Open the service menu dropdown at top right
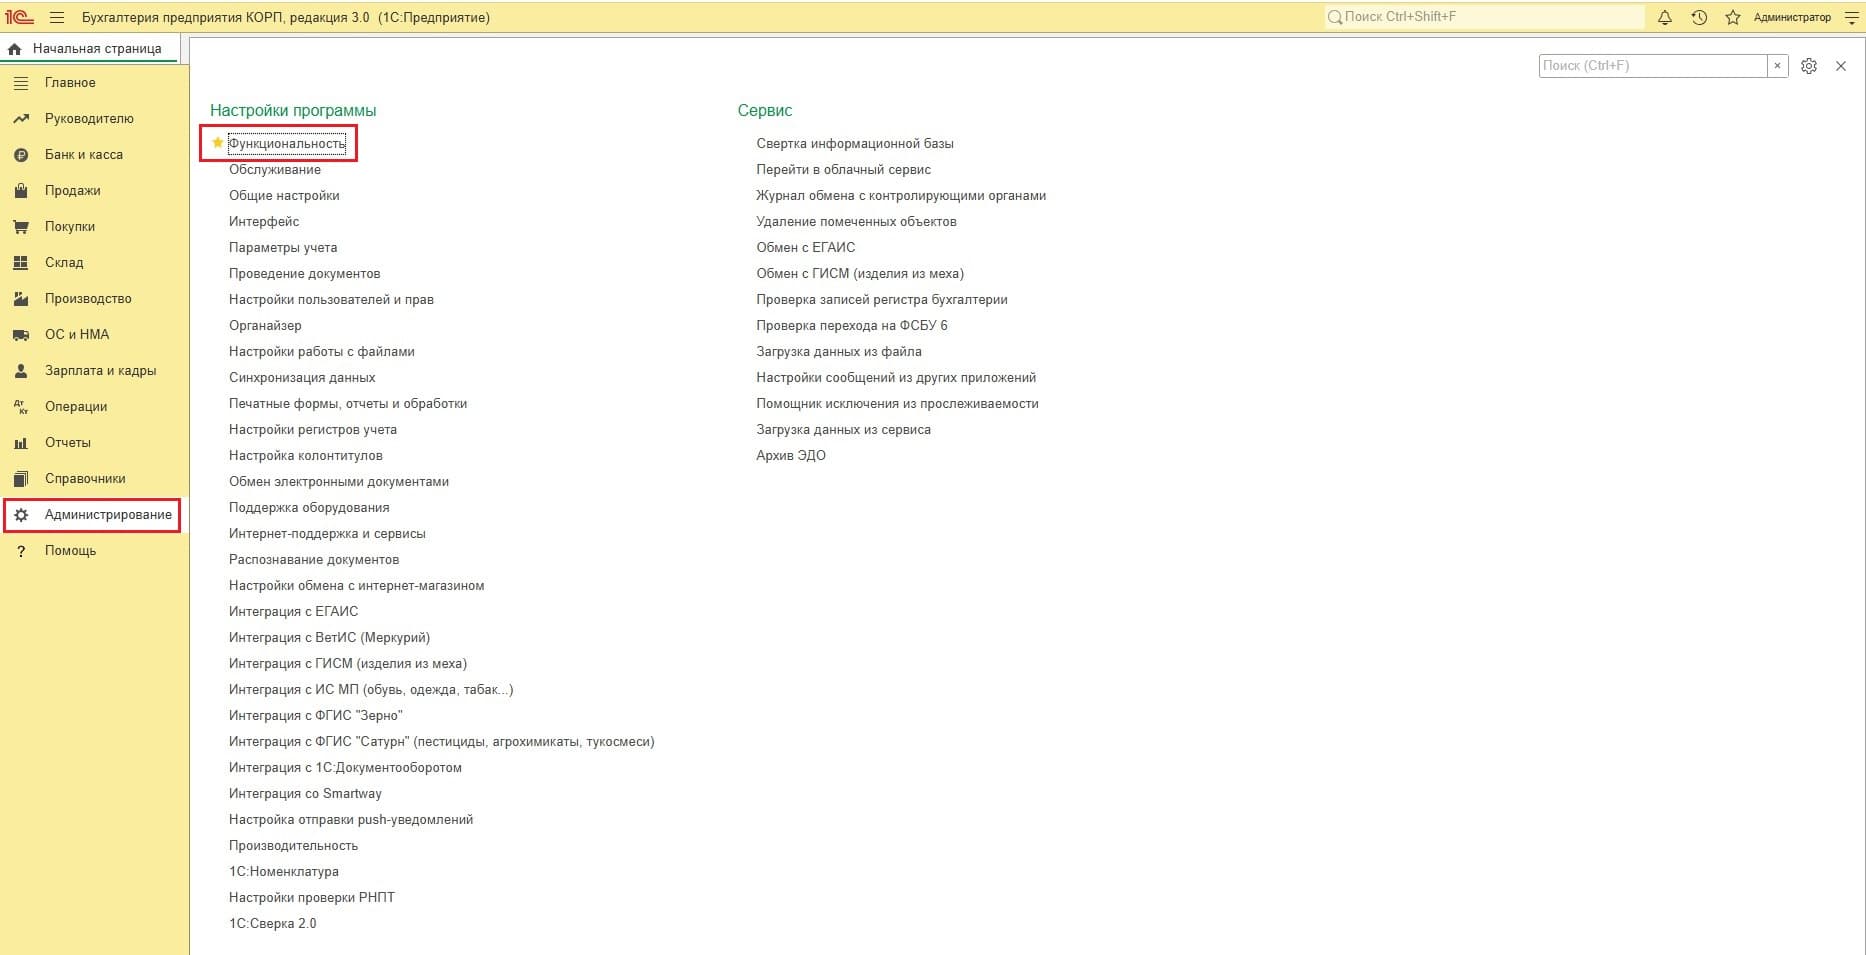 pyautogui.click(x=1851, y=17)
